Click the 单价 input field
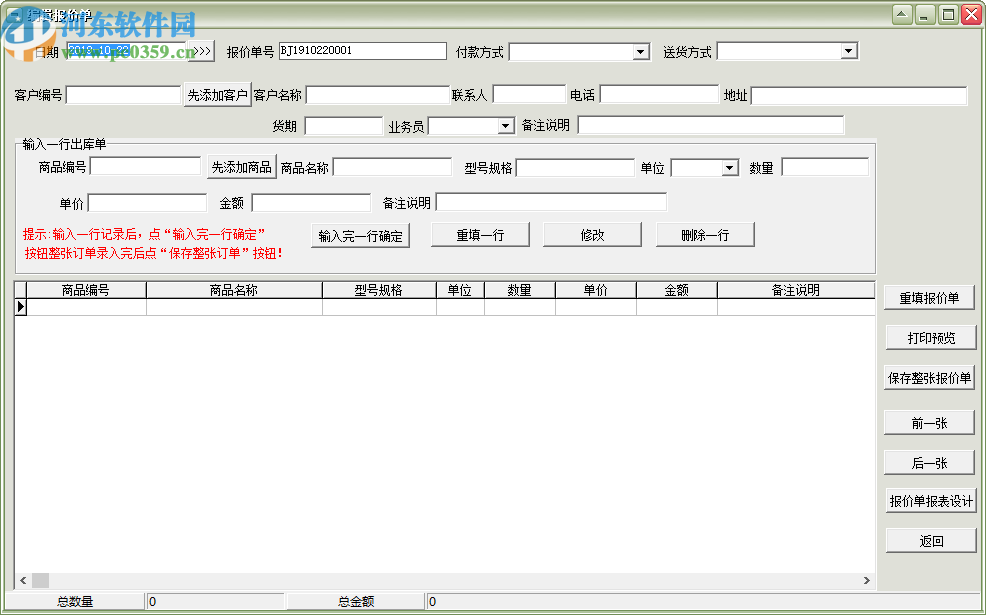This screenshot has height=615, width=986. pyautogui.click(x=147, y=202)
